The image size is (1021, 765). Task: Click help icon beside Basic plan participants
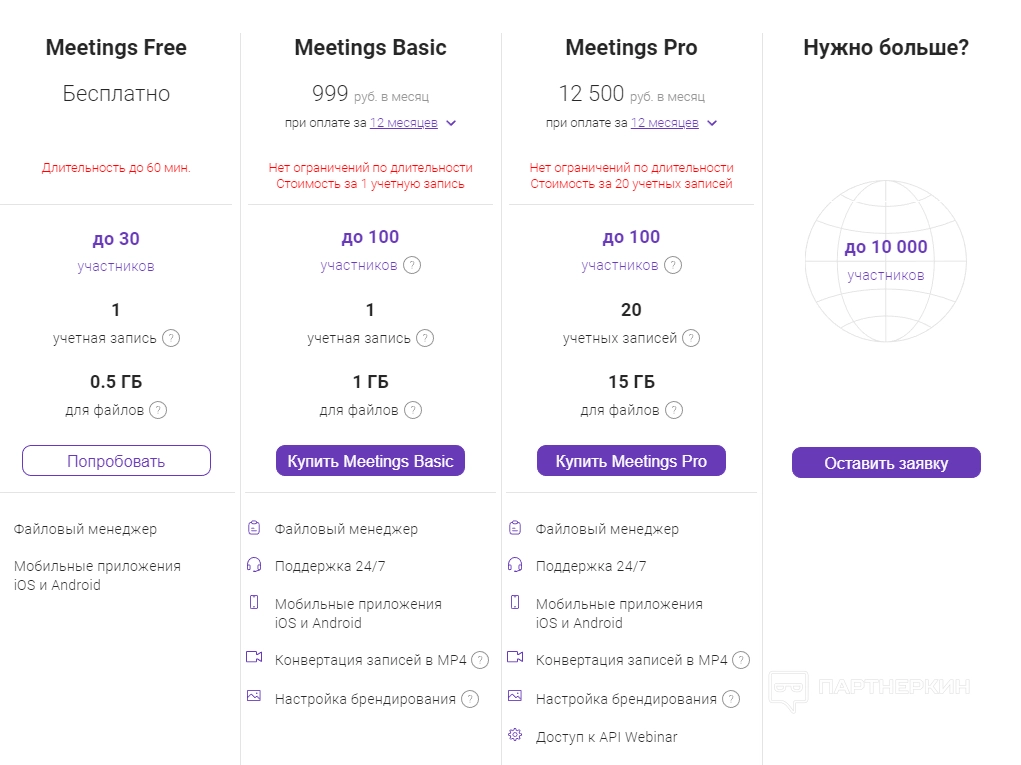[x=412, y=265]
